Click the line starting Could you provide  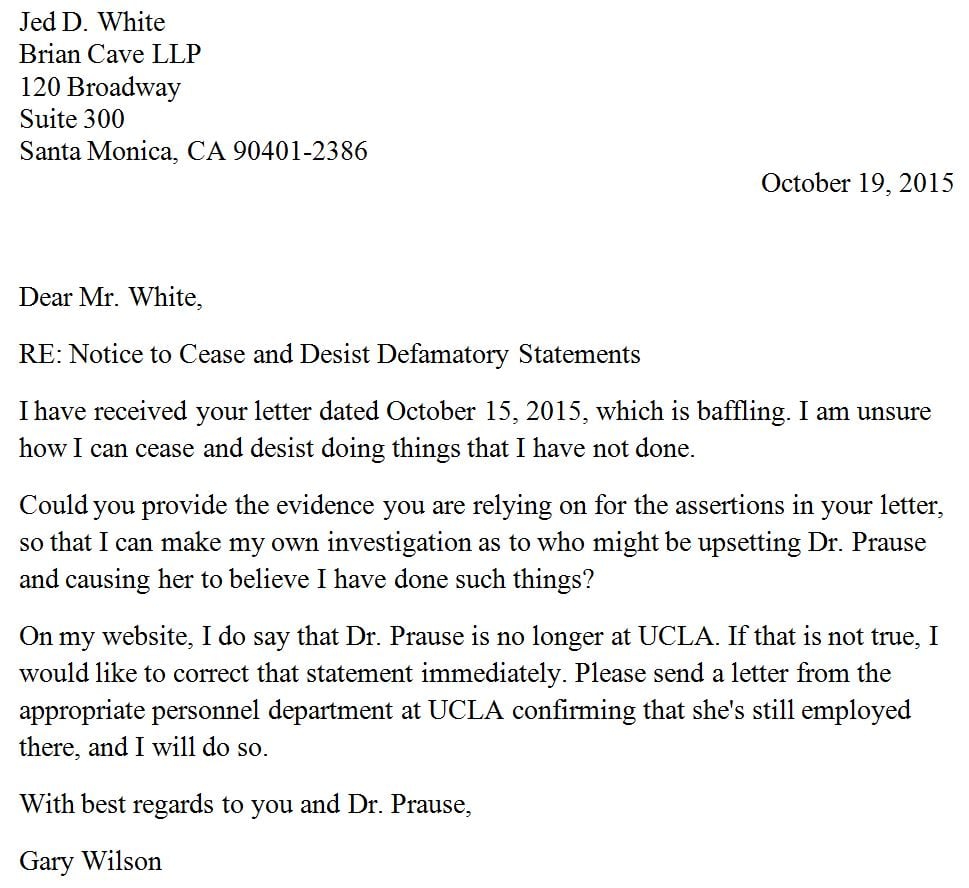[480, 505]
